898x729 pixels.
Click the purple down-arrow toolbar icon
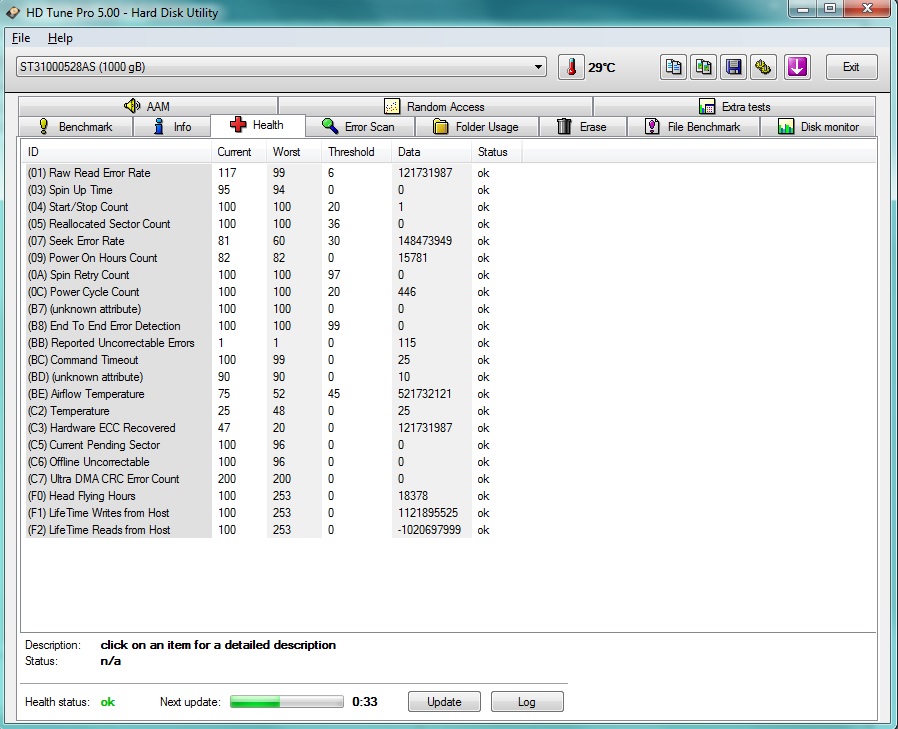tap(797, 67)
